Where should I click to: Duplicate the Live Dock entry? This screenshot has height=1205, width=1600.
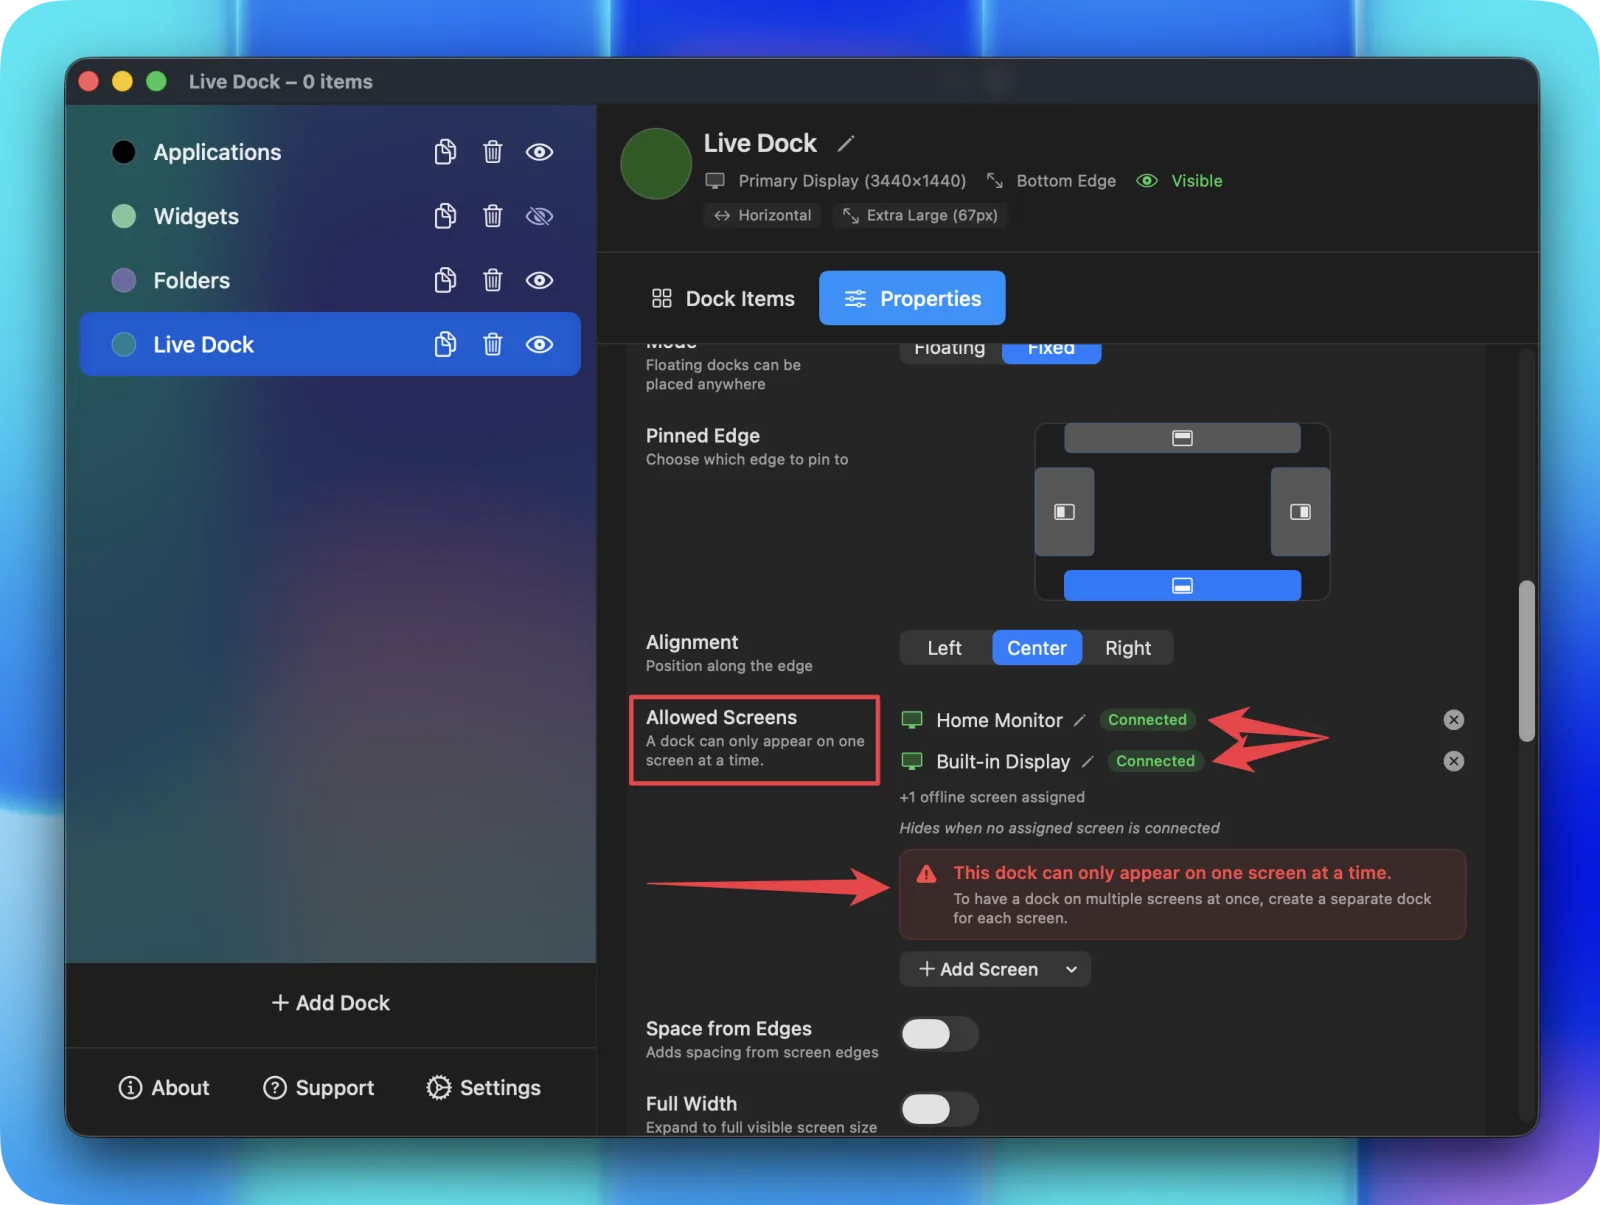pyautogui.click(x=445, y=344)
